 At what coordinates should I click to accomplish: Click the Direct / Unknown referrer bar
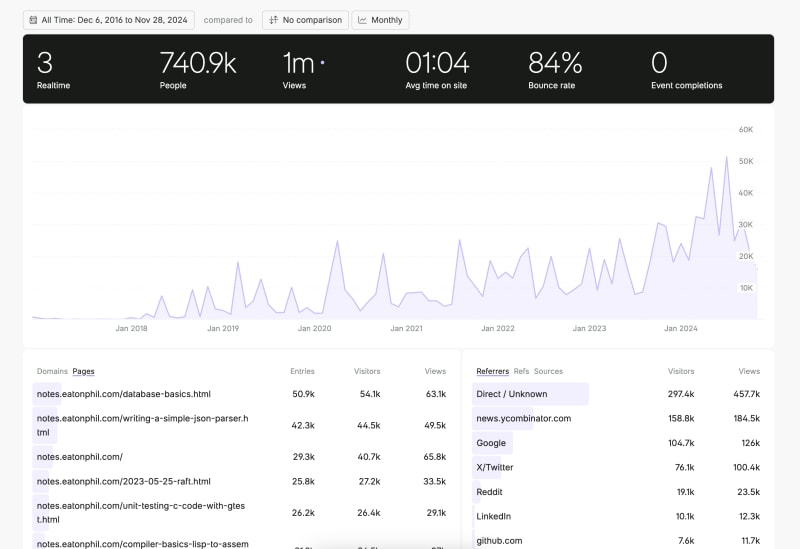(x=512, y=394)
